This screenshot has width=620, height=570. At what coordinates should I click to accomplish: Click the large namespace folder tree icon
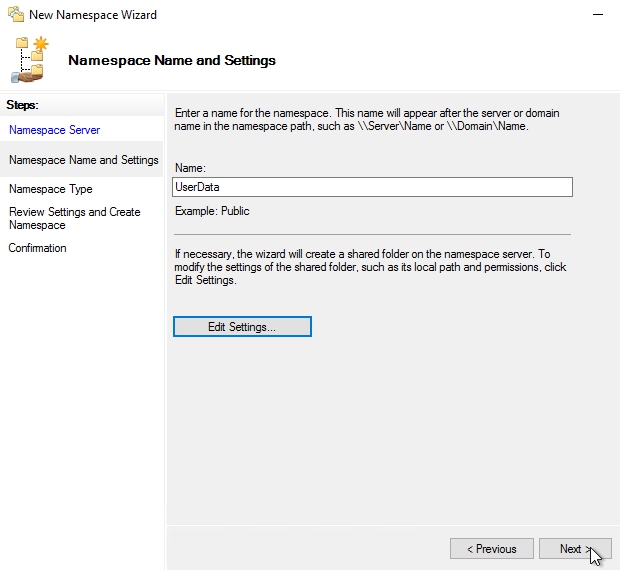tap(31, 60)
